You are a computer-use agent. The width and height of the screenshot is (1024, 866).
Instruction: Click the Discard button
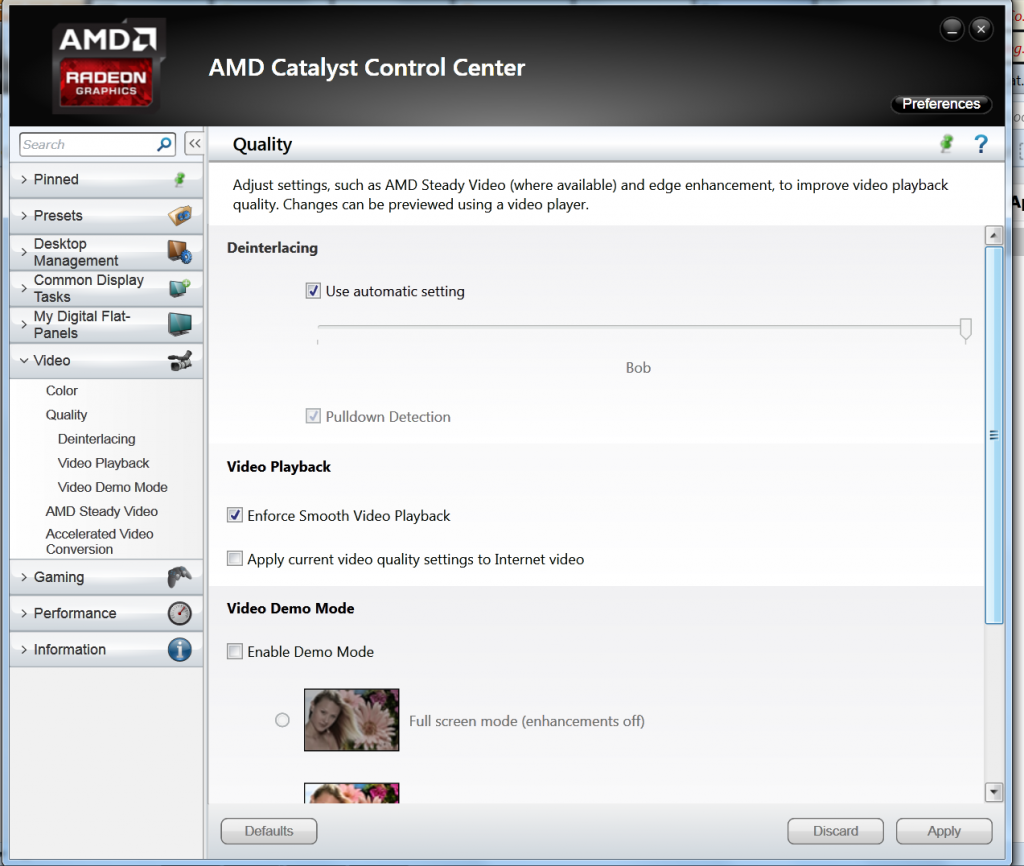click(835, 831)
